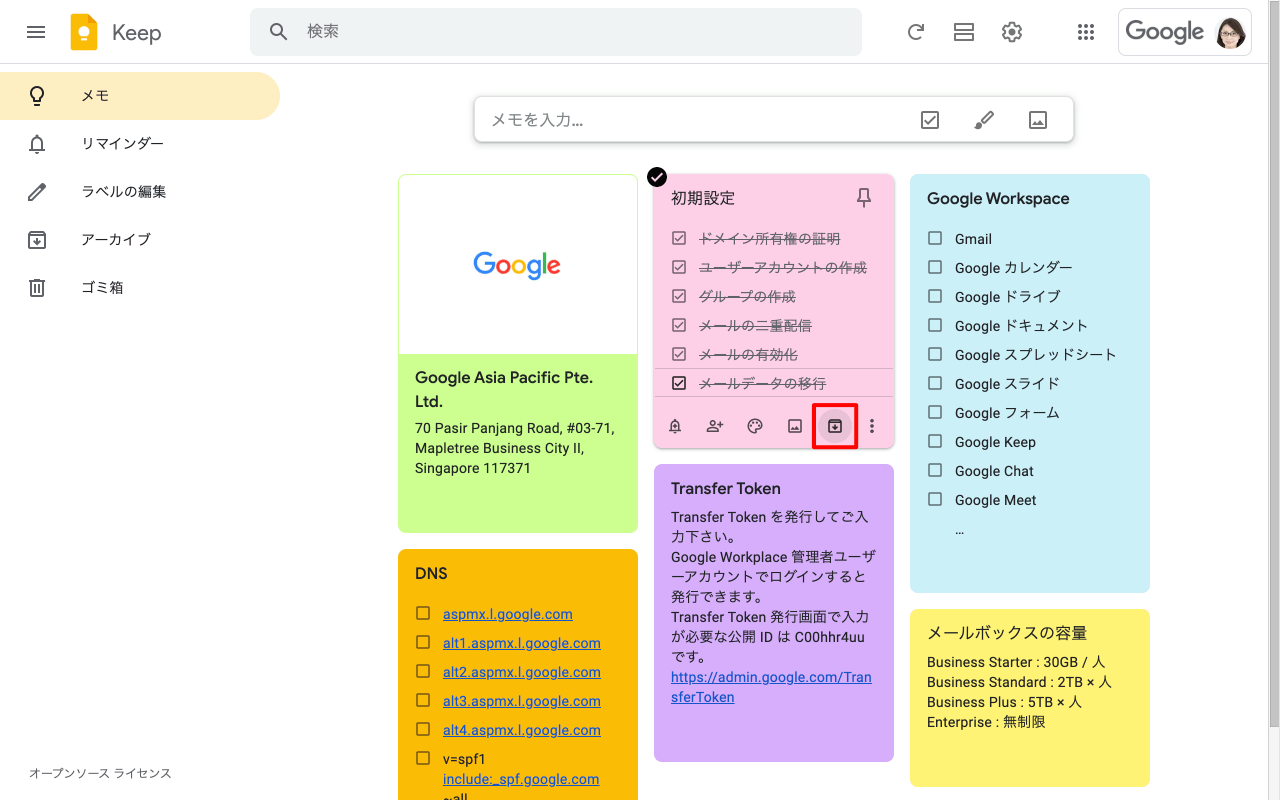1280x800 pixels.
Task: Create a new drawing note
Action: (984, 120)
